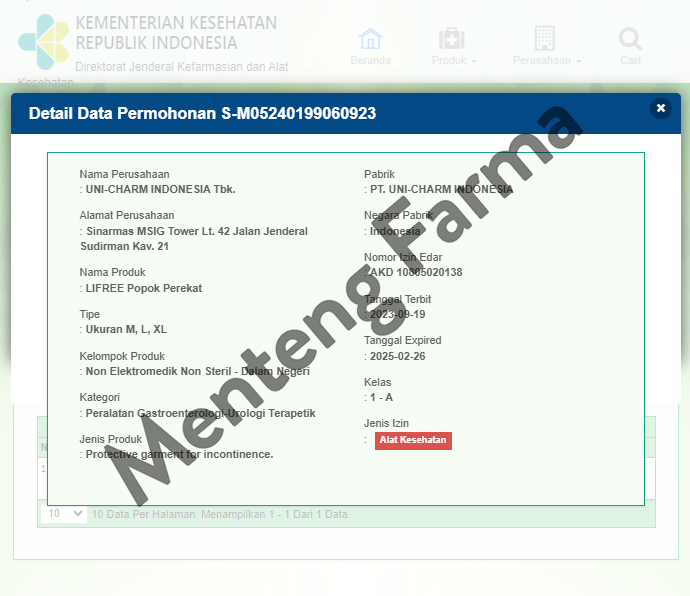Click the Jenis Izin label

tap(386, 423)
